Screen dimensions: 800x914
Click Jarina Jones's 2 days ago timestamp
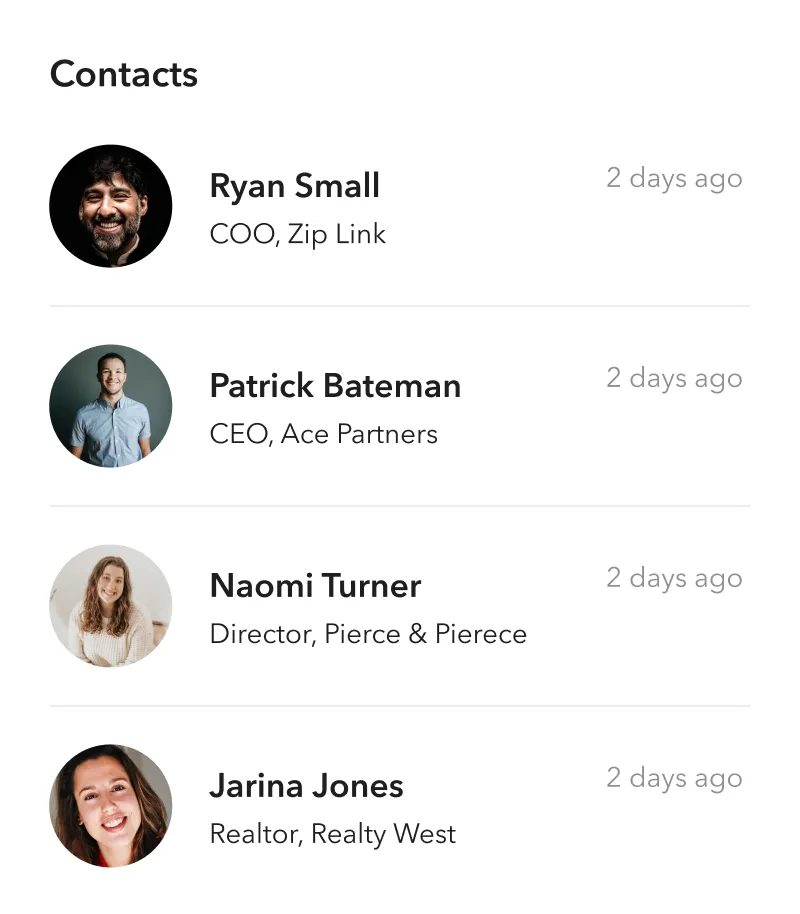[675, 778]
